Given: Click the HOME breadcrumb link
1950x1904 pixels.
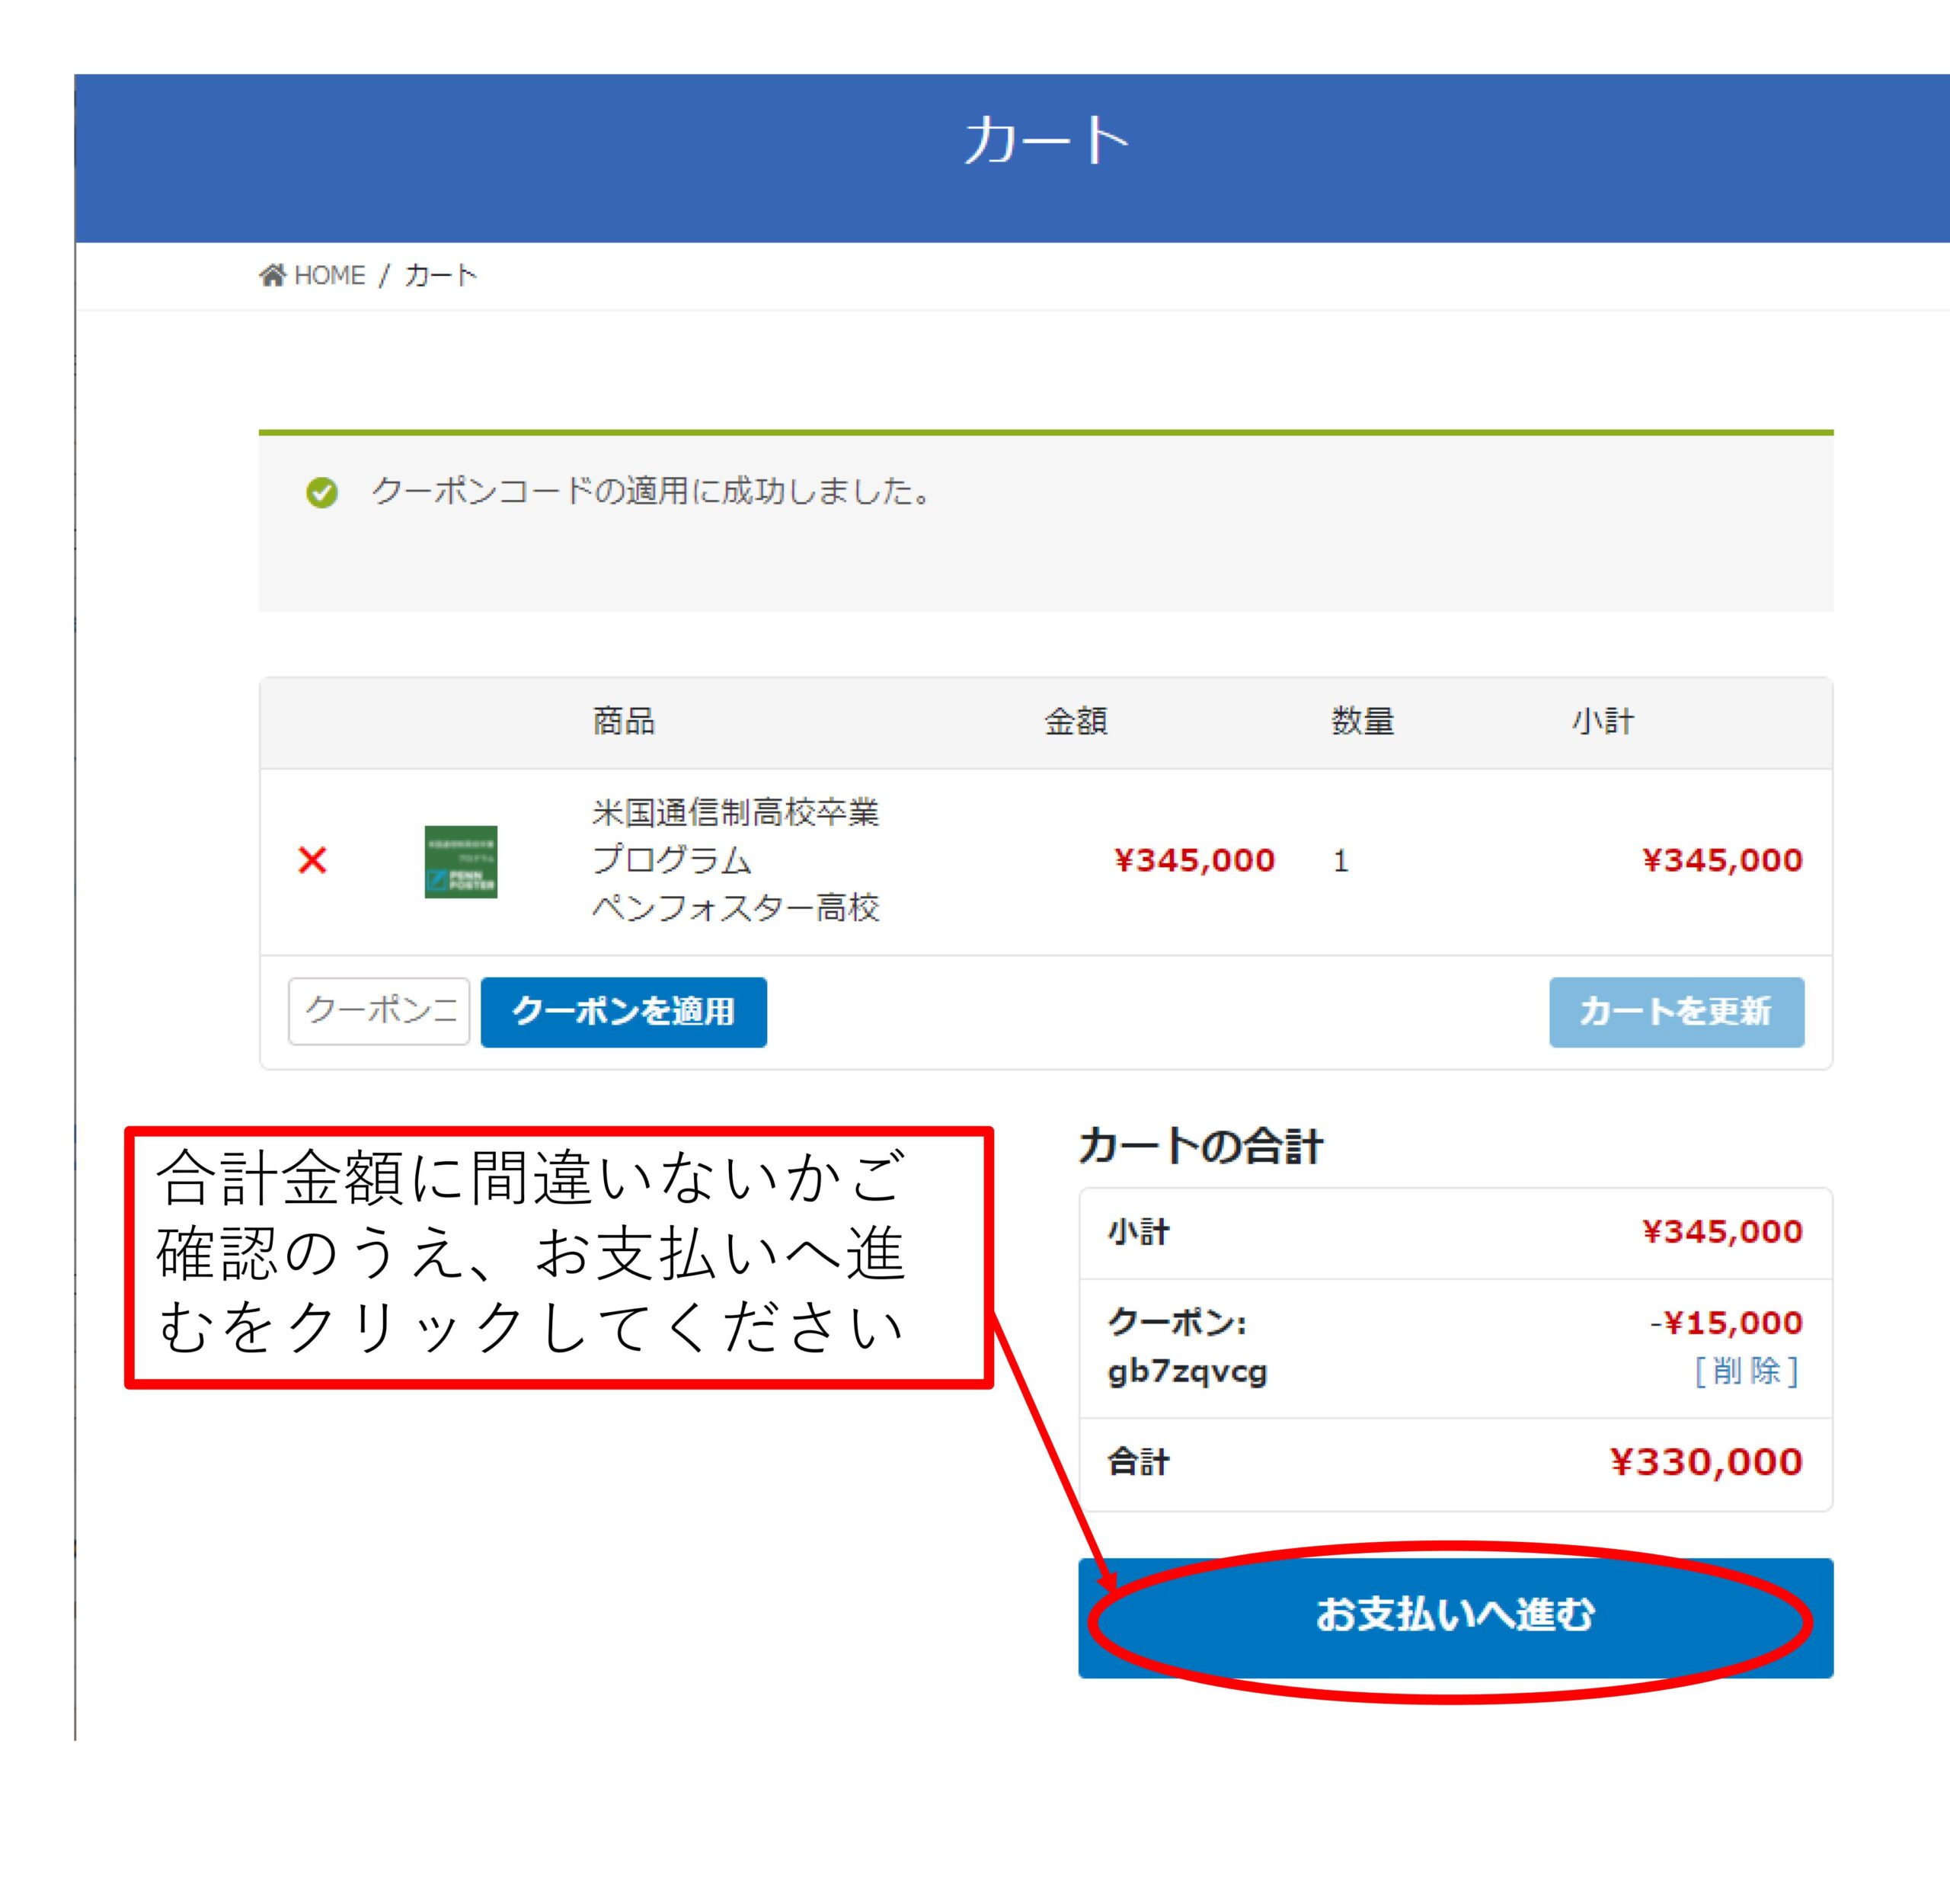Looking at the screenshot, I should [x=329, y=275].
